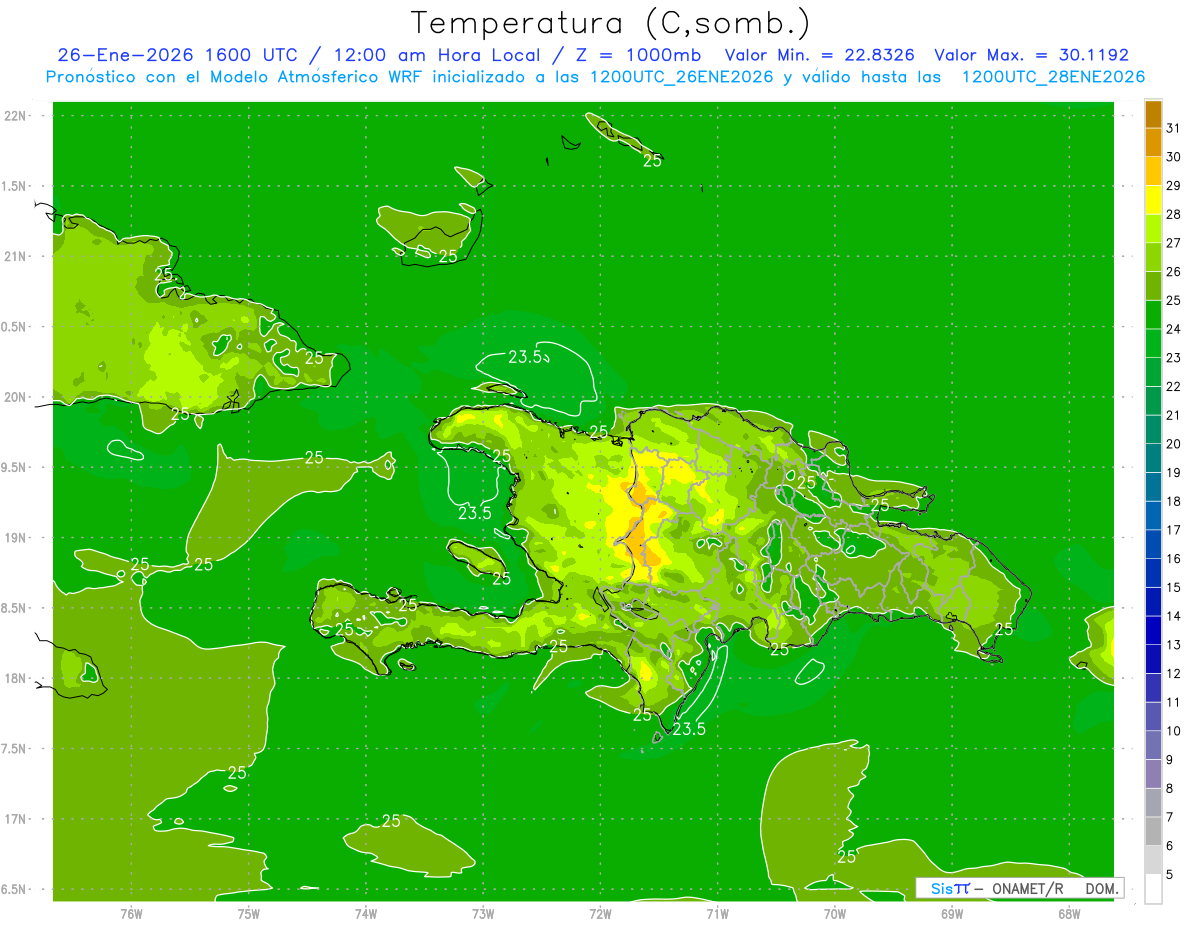Click the purple legend swatch between 9 and 10
Image resolution: width=1200 pixels, height=927 pixels.
[x=1153, y=745]
